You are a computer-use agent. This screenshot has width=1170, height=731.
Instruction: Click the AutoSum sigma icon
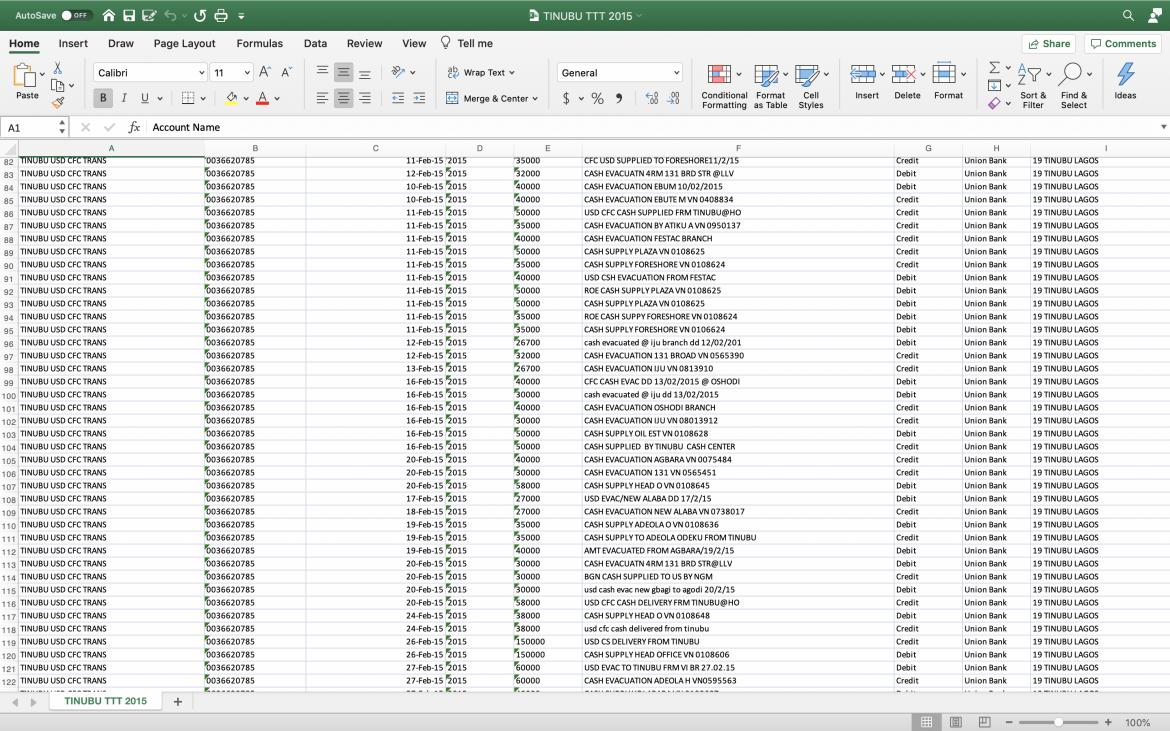(x=995, y=68)
